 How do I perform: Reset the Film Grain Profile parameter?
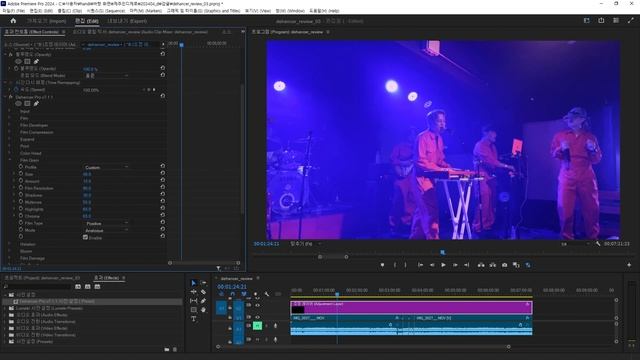(x=162, y=167)
